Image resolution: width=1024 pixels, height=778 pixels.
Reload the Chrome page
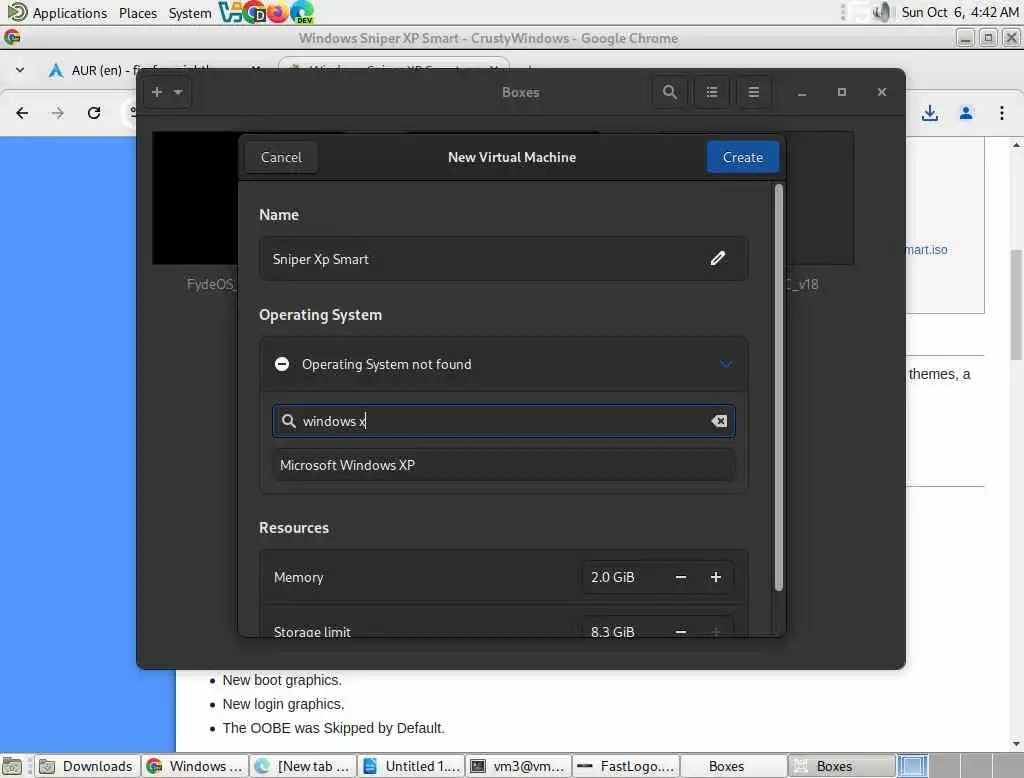tap(94, 113)
